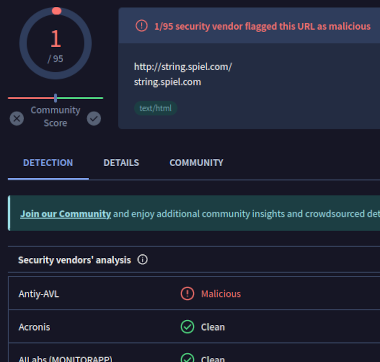Click the string.spiel.com domain text
The image size is (380, 362).
point(167,82)
